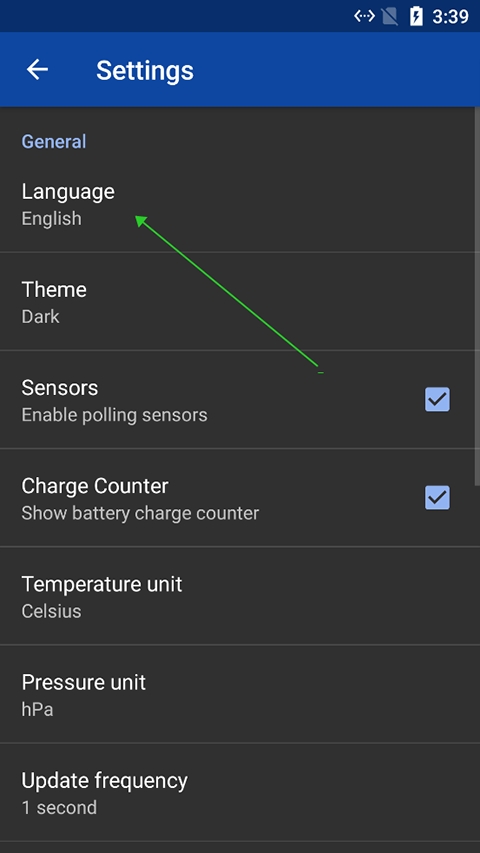Open the Theme selection option

point(240,301)
